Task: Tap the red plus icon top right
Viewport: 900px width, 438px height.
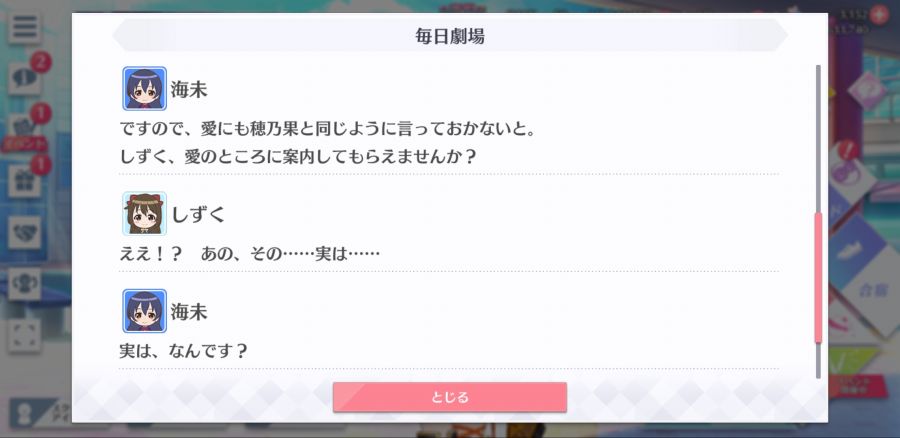Action: click(x=878, y=15)
